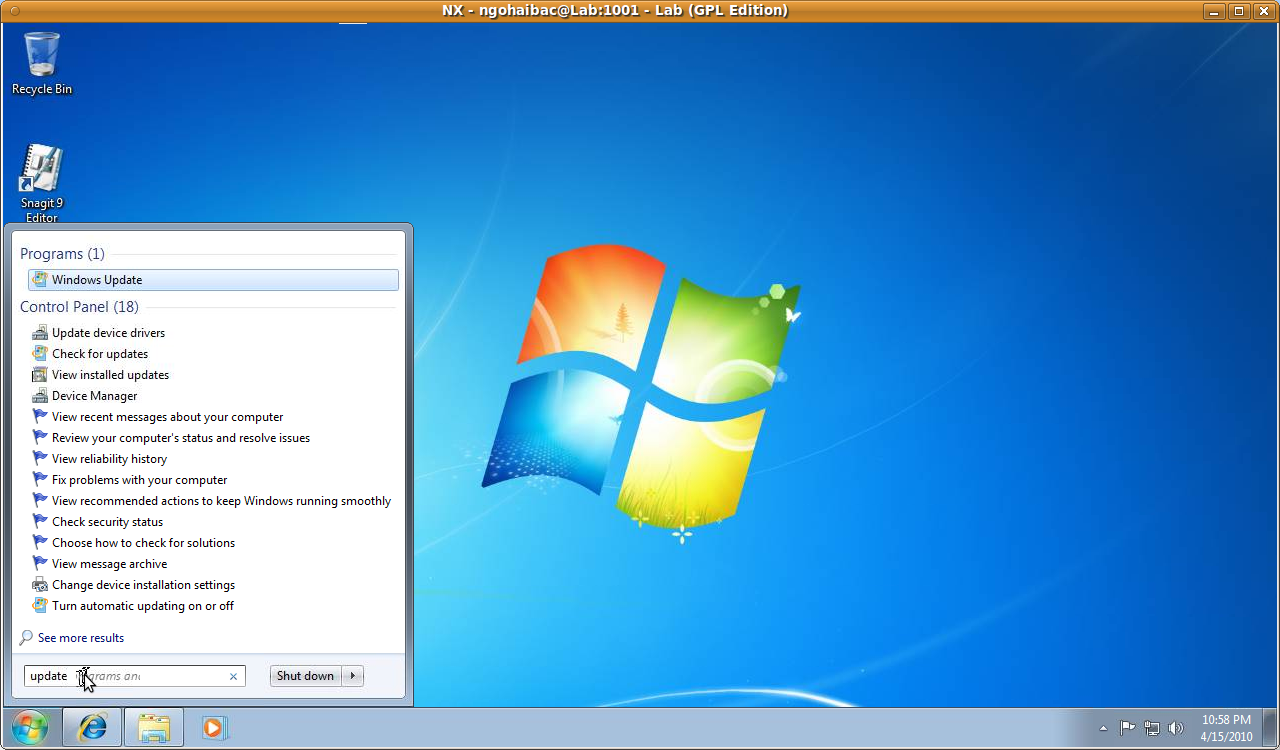
Task: Select 'Review your computer's status and resolve issues'
Action: tap(181, 438)
